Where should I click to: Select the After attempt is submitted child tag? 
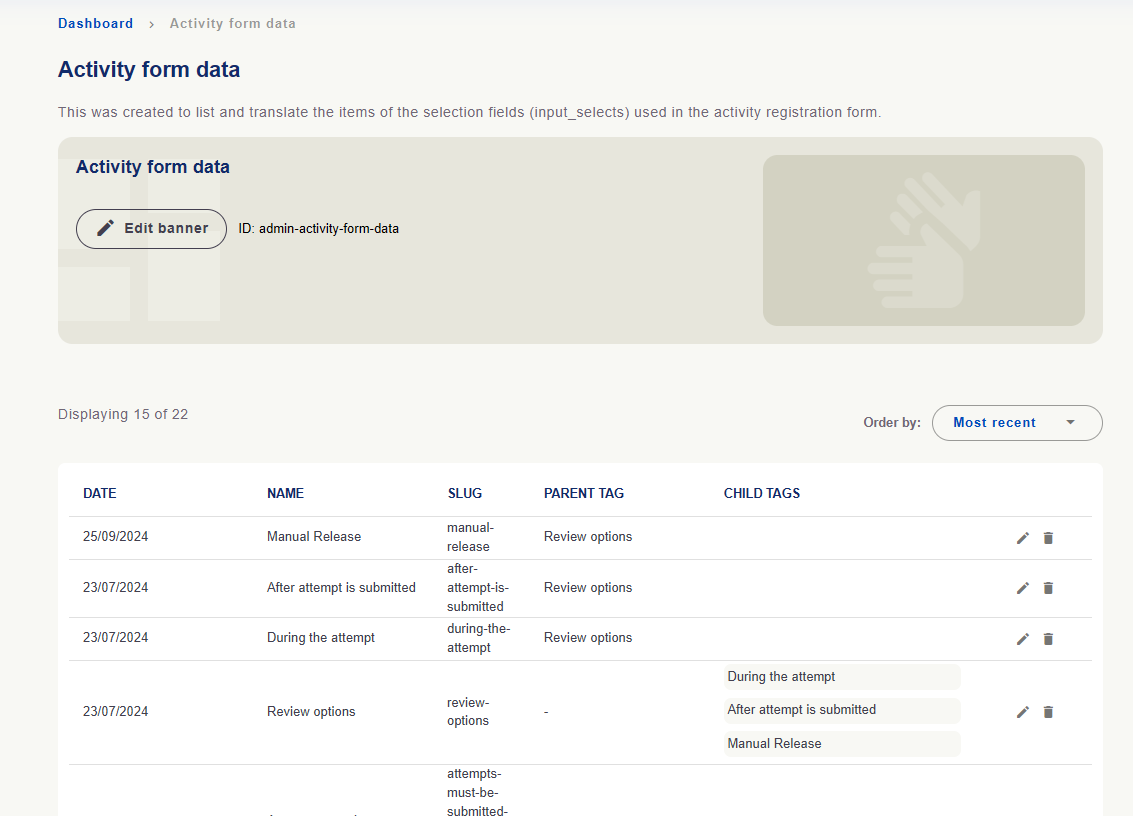tap(842, 710)
